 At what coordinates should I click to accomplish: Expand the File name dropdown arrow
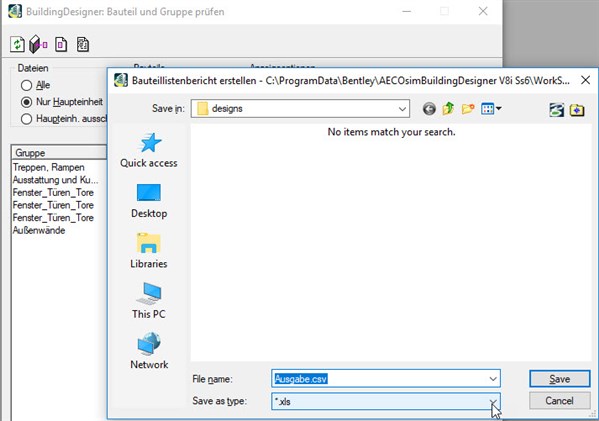(493, 379)
